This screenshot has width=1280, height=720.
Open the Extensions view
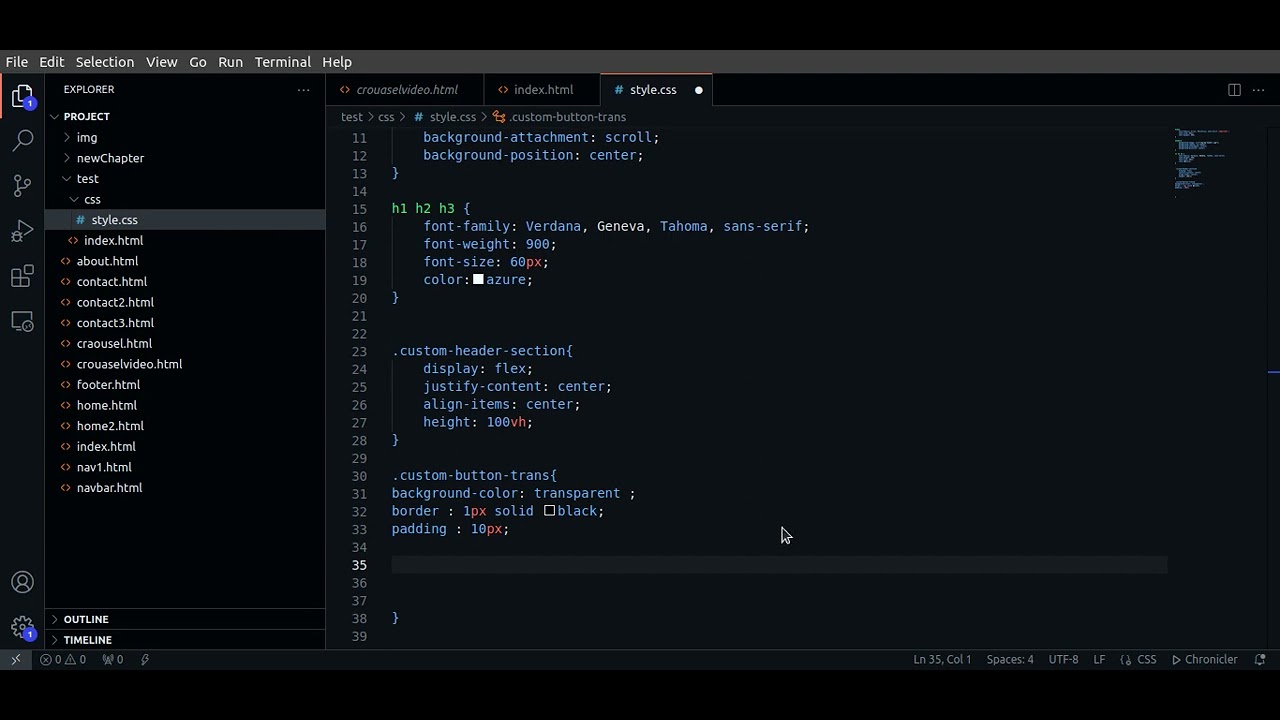pos(22,277)
